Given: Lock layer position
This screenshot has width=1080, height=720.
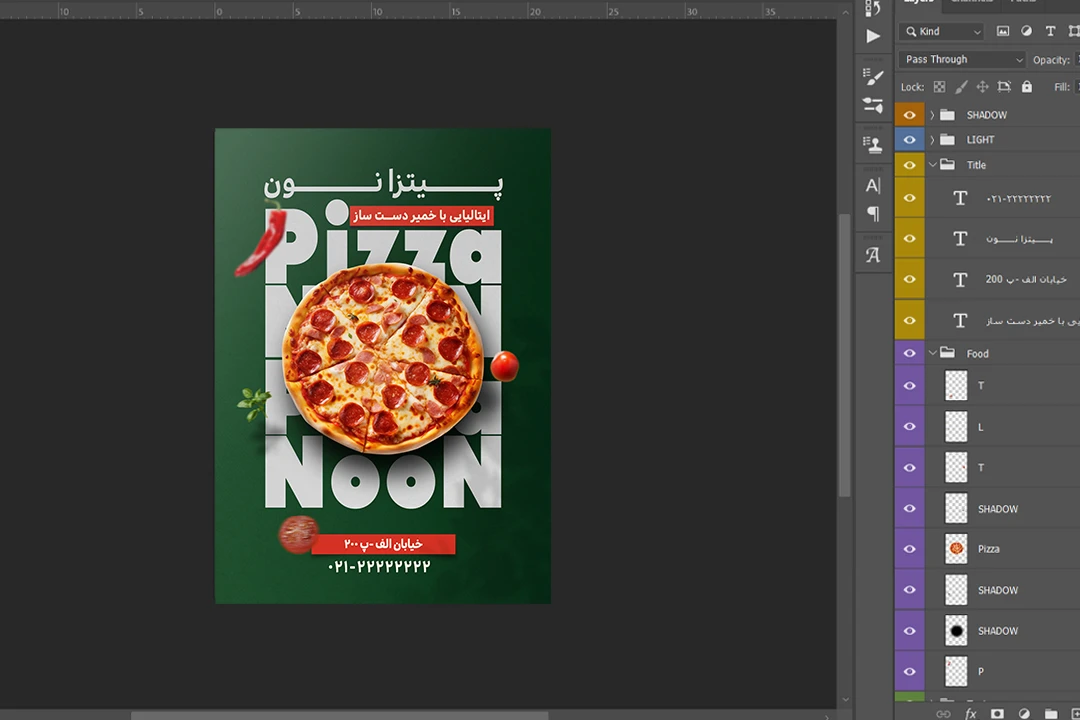Looking at the screenshot, I should (982, 87).
